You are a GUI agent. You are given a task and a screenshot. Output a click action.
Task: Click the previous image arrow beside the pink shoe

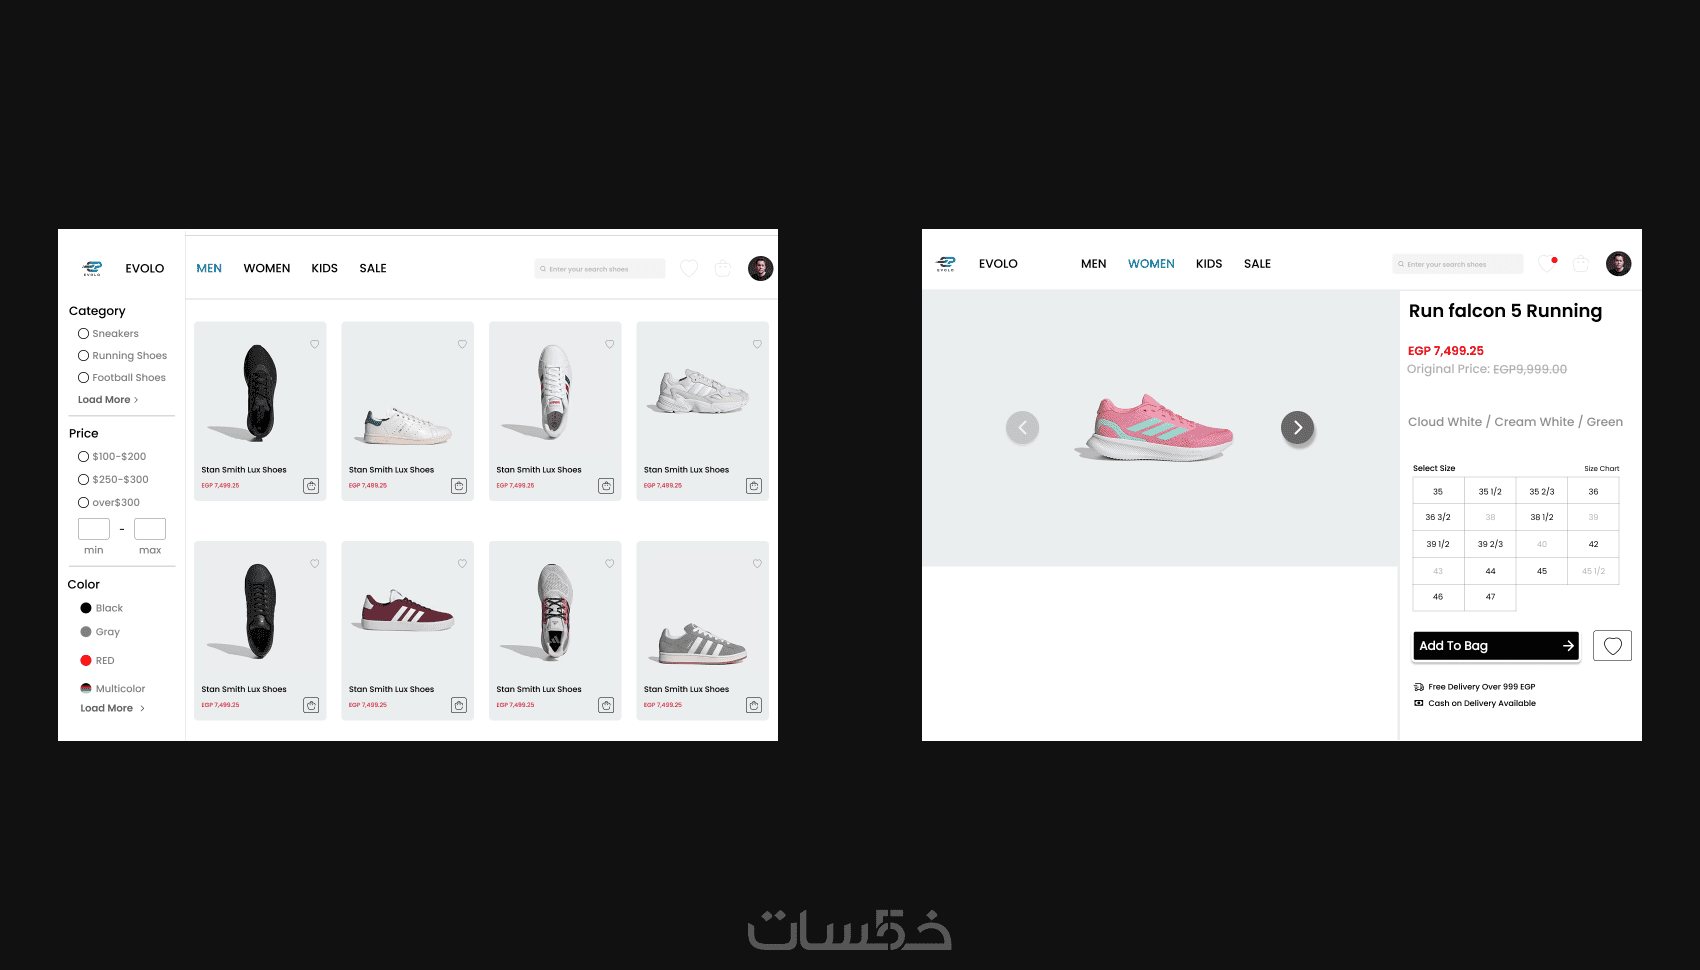(x=1022, y=428)
